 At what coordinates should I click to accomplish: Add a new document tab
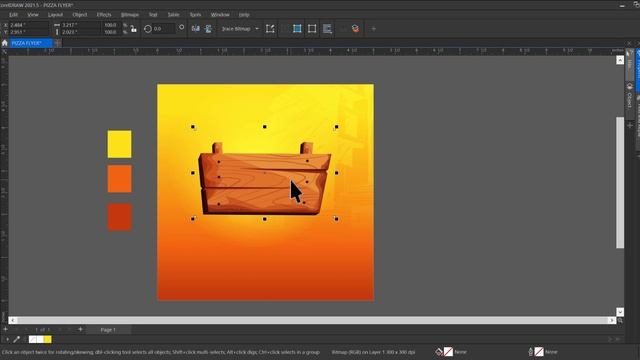[58, 43]
